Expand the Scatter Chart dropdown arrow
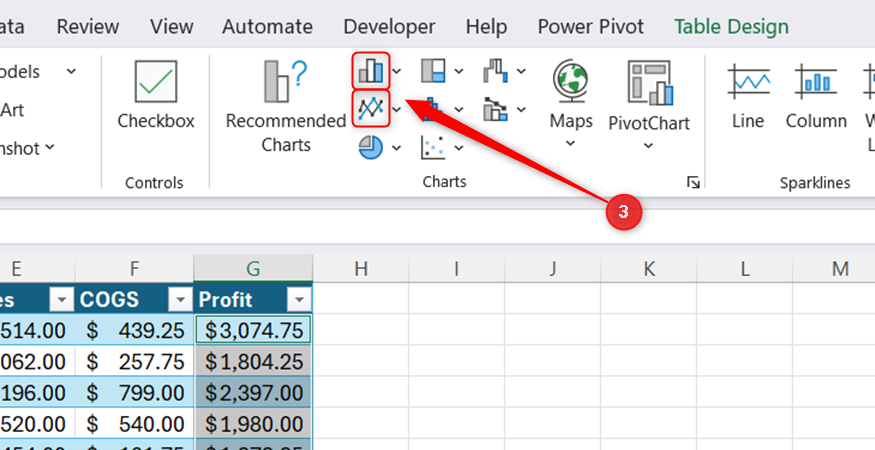The image size is (875, 450). (x=459, y=148)
